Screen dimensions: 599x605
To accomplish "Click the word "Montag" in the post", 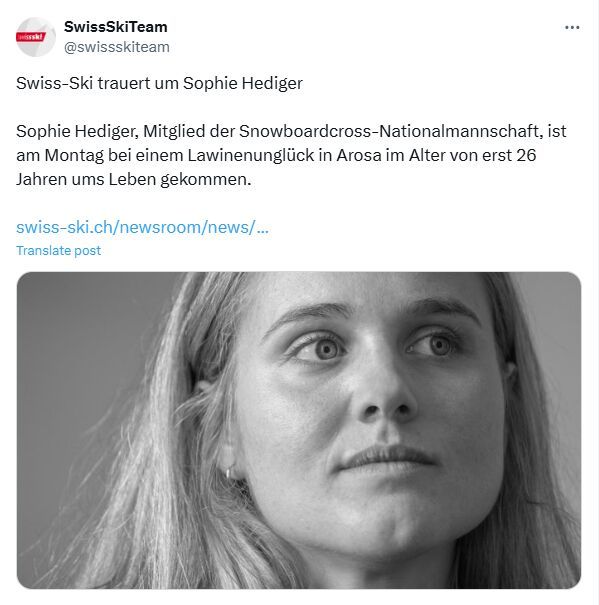I will click(x=74, y=156).
